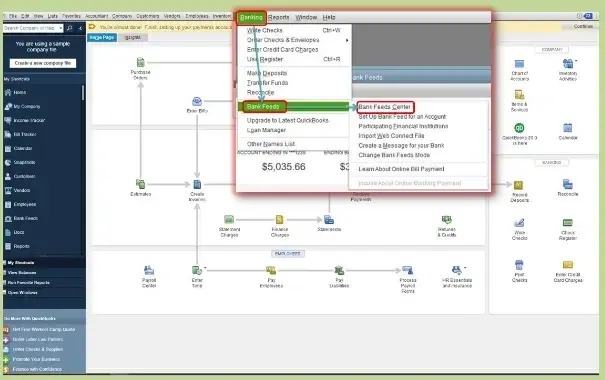Viewport: 605px width, 380px height.
Task: Switch to the Insights tab
Action: point(133,37)
